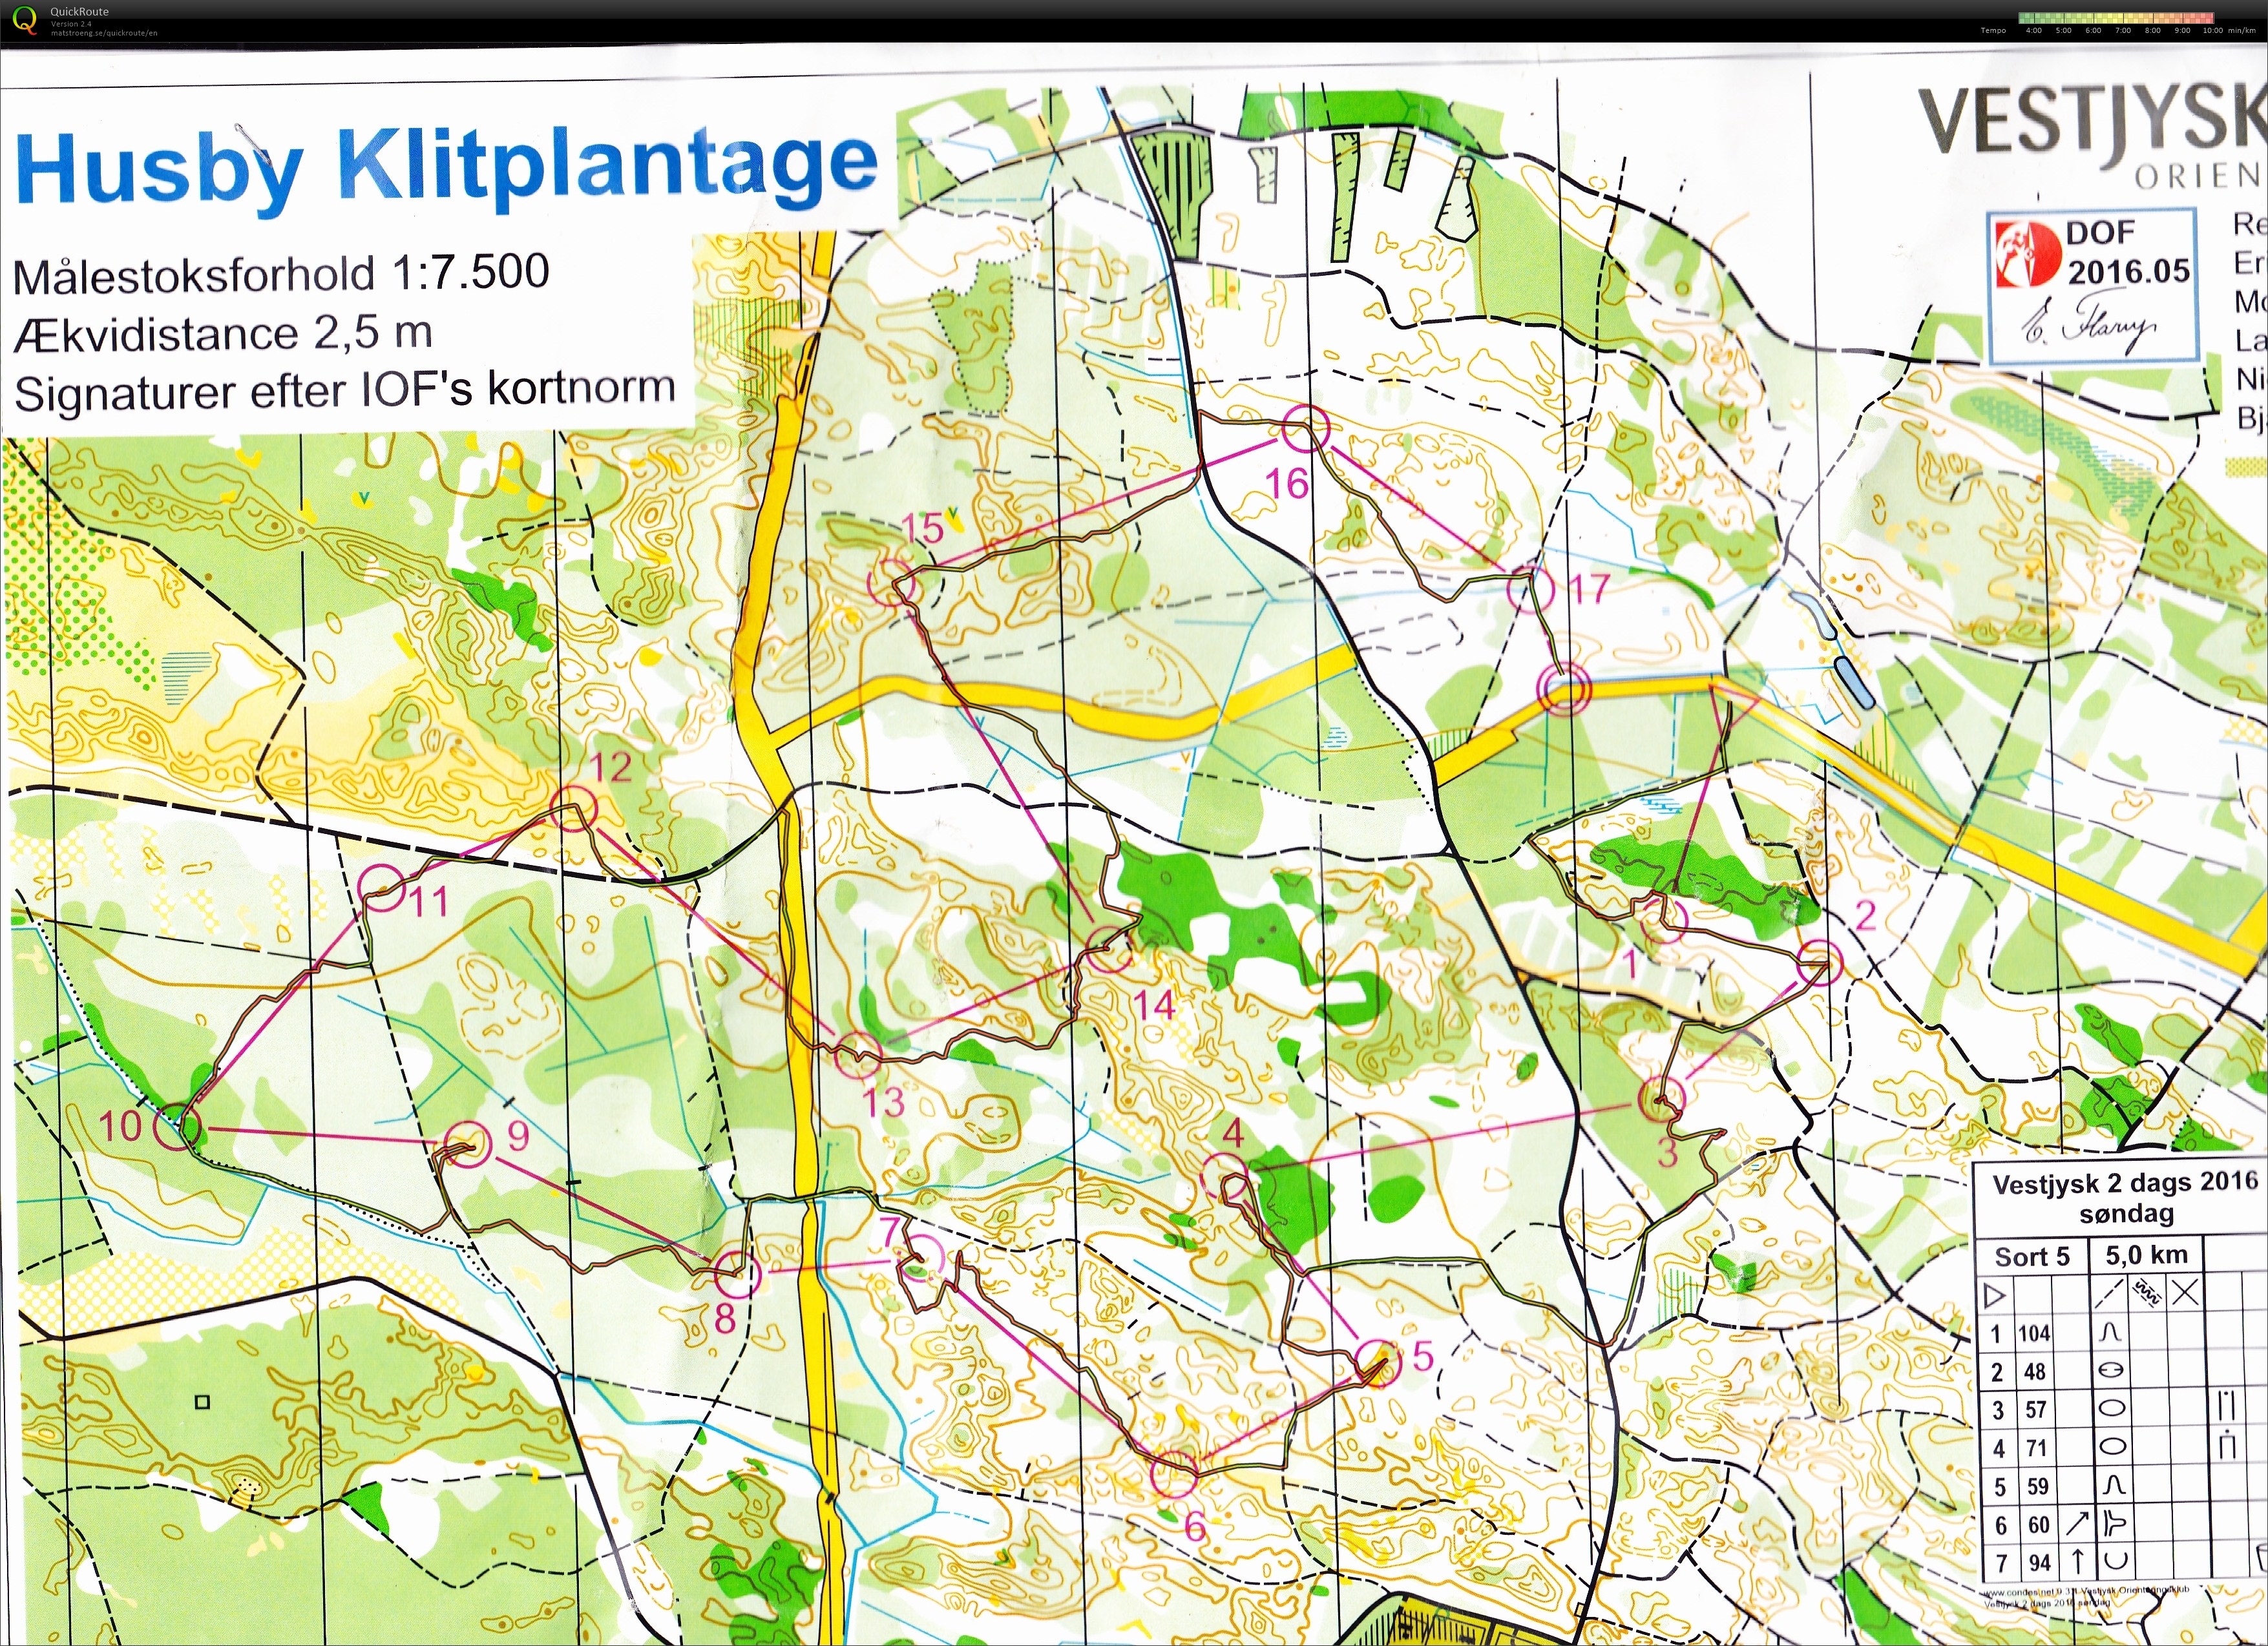Click the Sort 5 course name cell

pyautogui.click(x=2032, y=1257)
